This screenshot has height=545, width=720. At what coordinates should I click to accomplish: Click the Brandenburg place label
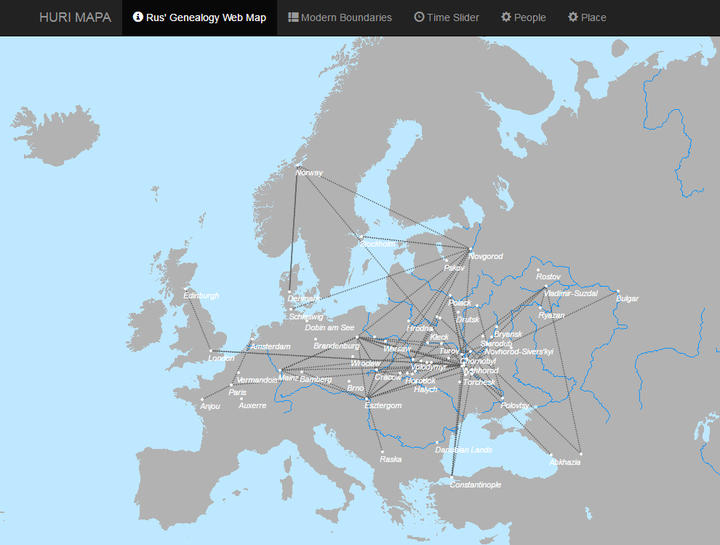coord(337,345)
